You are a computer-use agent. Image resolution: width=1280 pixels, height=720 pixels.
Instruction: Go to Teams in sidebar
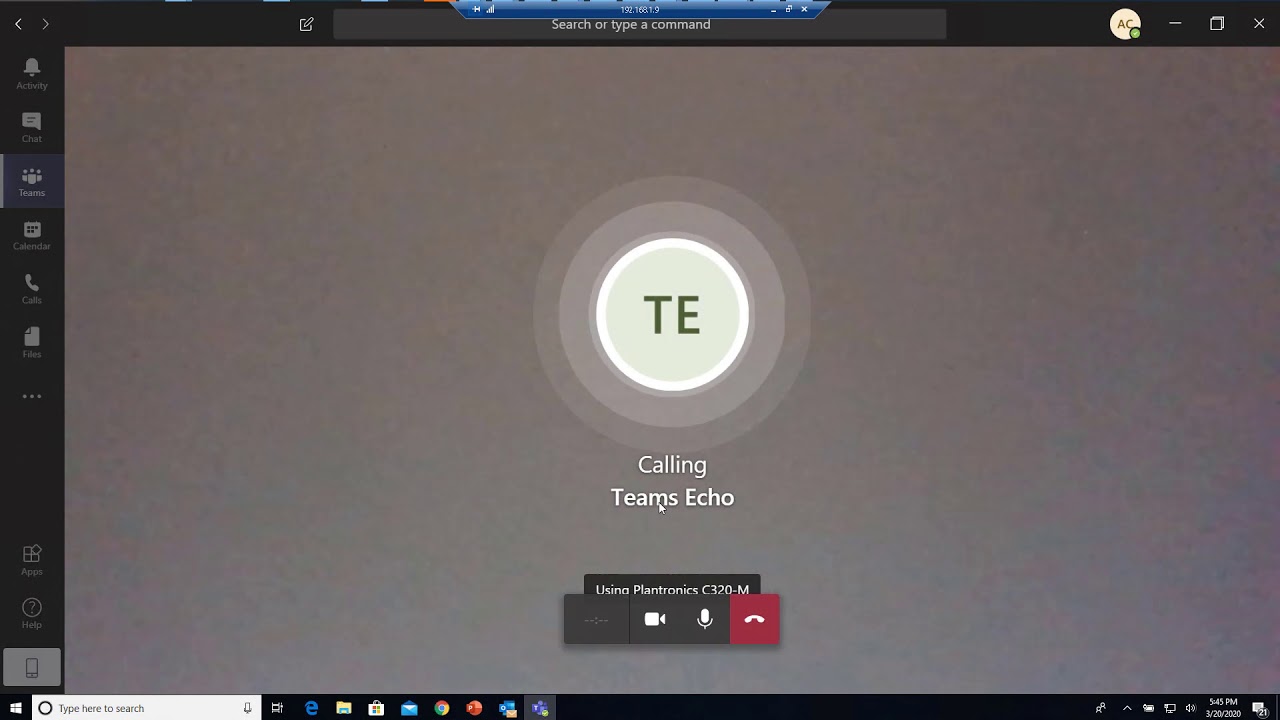[32, 182]
